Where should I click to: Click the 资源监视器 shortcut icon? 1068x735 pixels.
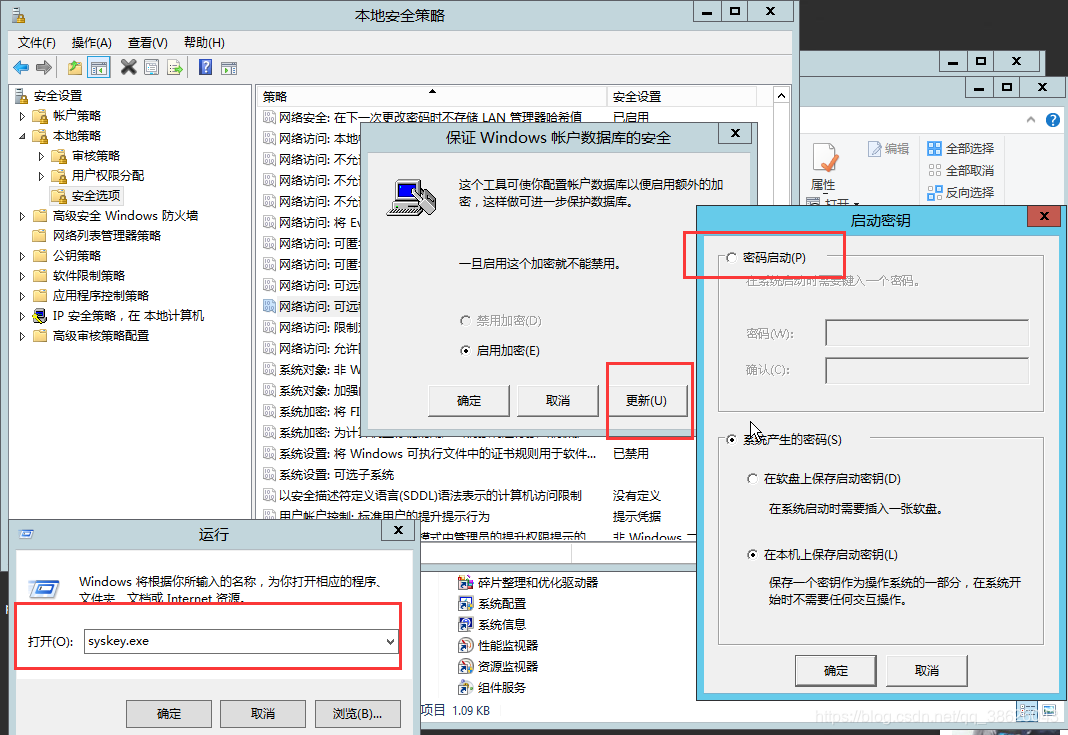tap(465, 666)
